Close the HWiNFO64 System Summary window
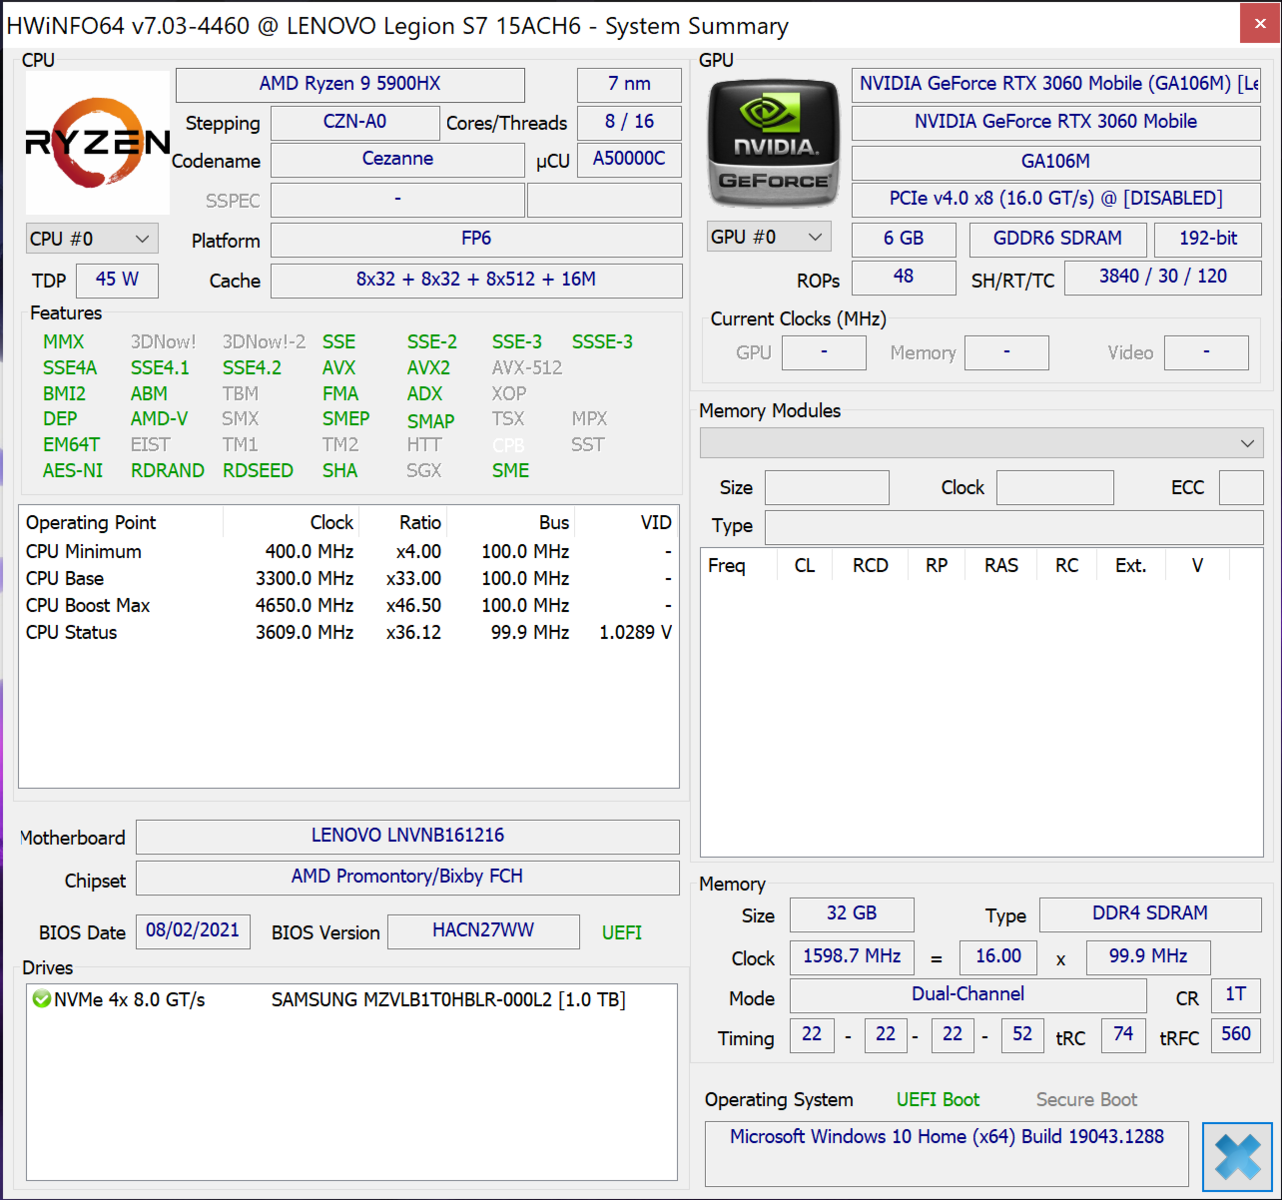 [1259, 23]
